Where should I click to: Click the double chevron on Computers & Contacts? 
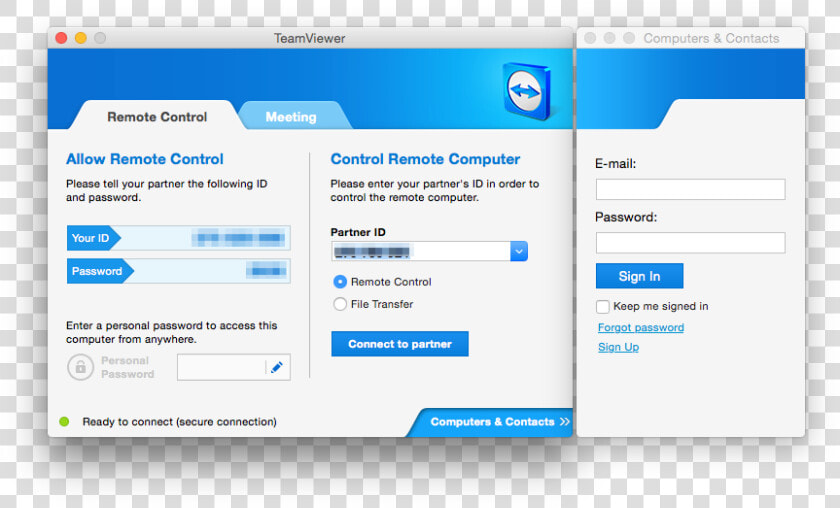pos(565,422)
